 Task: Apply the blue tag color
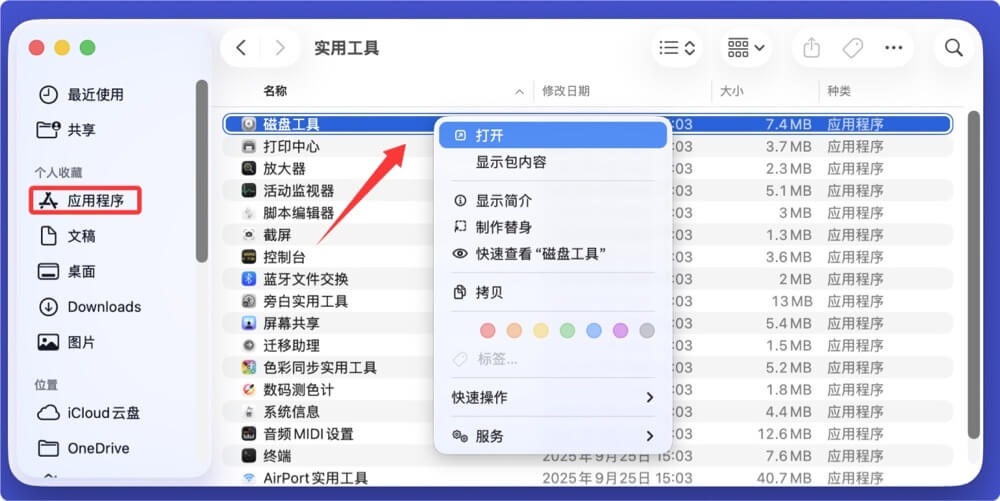pos(594,330)
